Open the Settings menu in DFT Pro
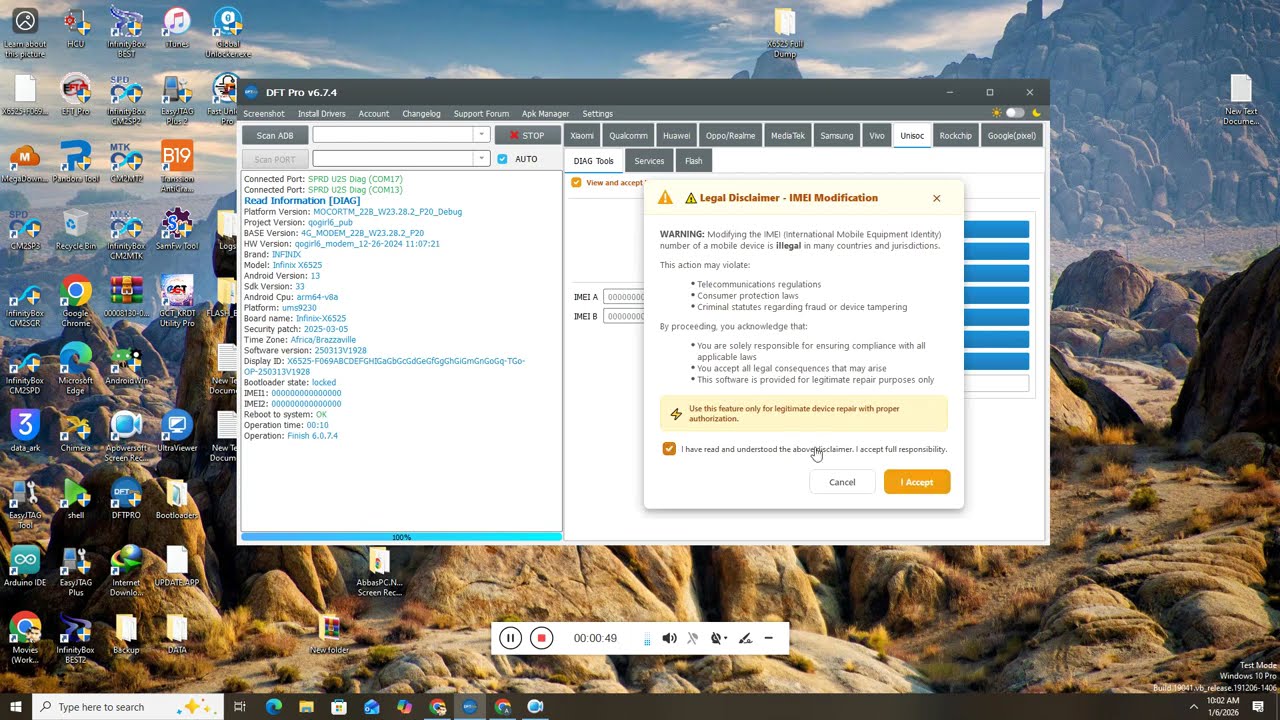Image resolution: width=1280 pixels, height=720 pixels. tap(597, 113)
